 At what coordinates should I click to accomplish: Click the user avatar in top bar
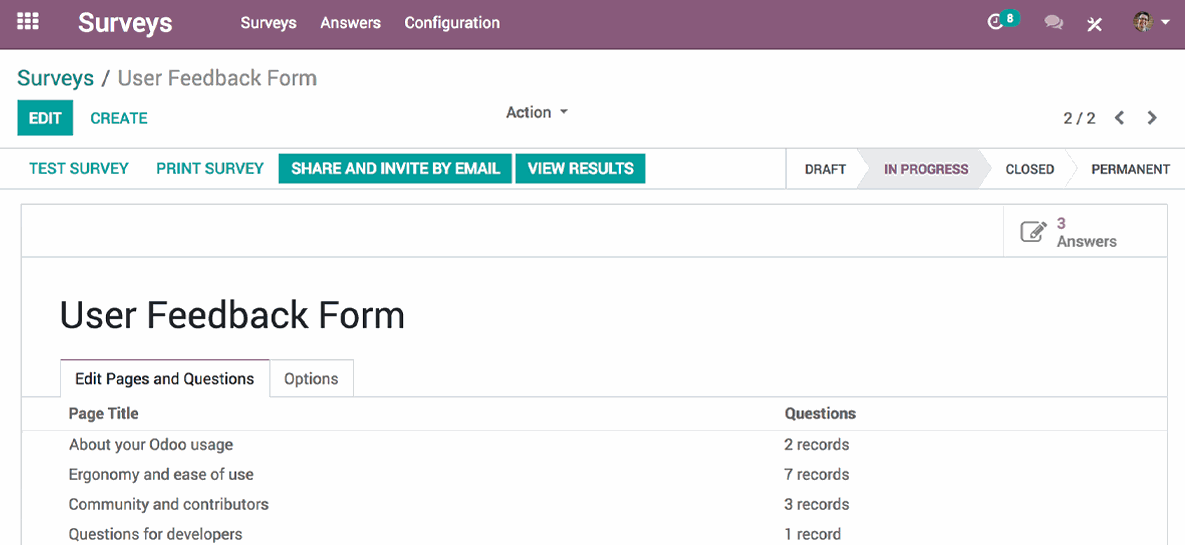pyautogui.click(x=1144, y=22)
